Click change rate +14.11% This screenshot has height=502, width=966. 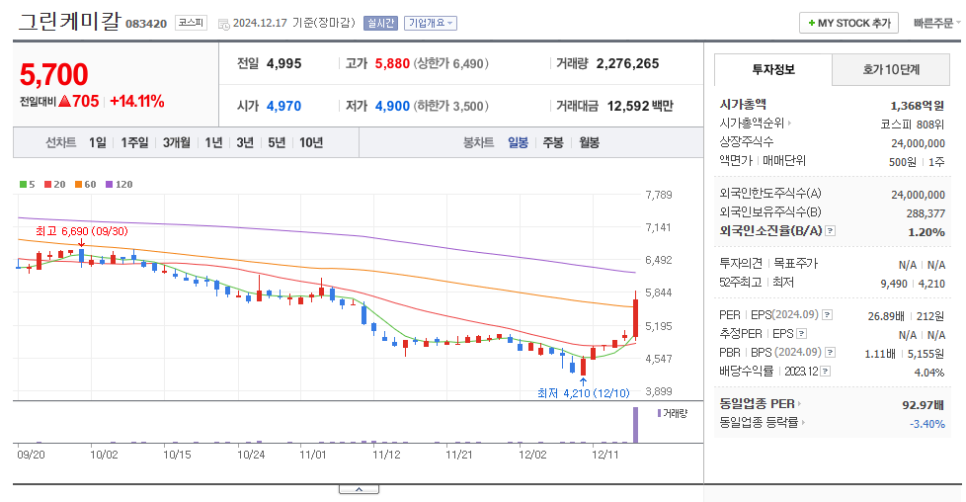click(137, 102)
